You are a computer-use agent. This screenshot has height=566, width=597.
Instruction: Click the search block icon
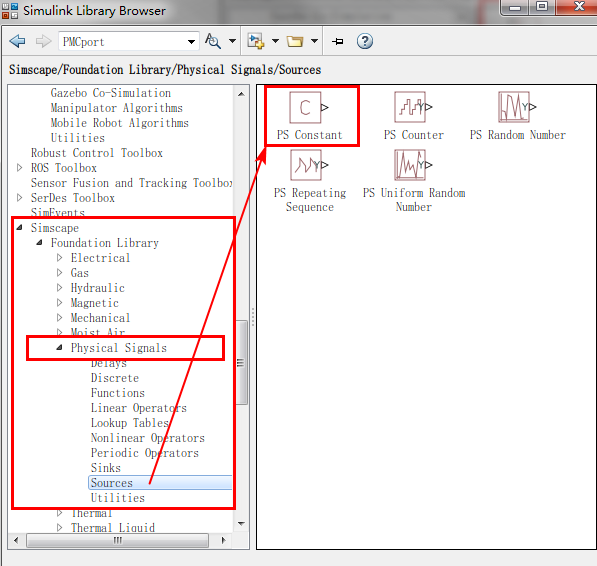213,41
